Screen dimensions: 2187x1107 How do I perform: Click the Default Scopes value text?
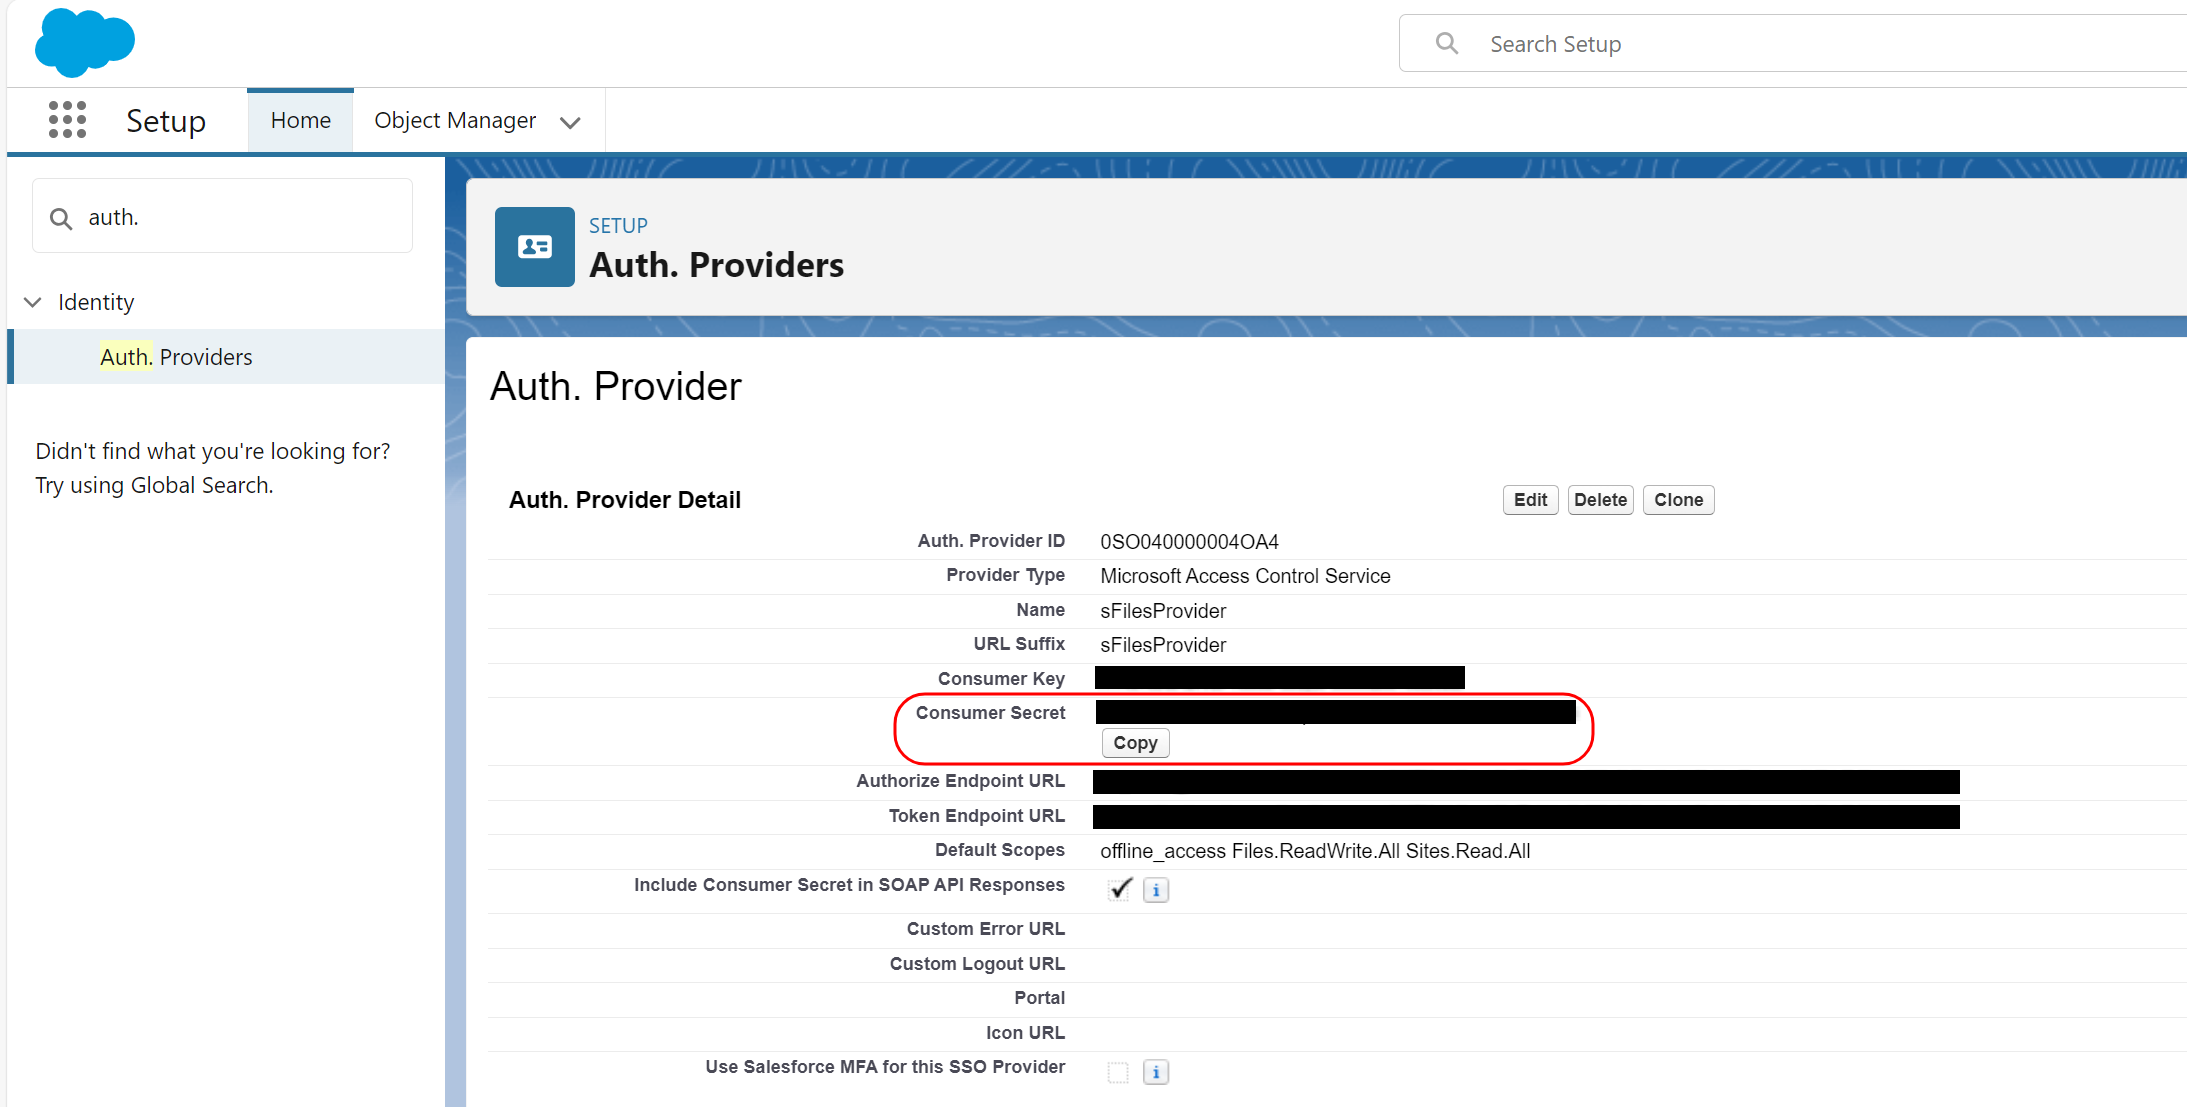[1315, 851]
